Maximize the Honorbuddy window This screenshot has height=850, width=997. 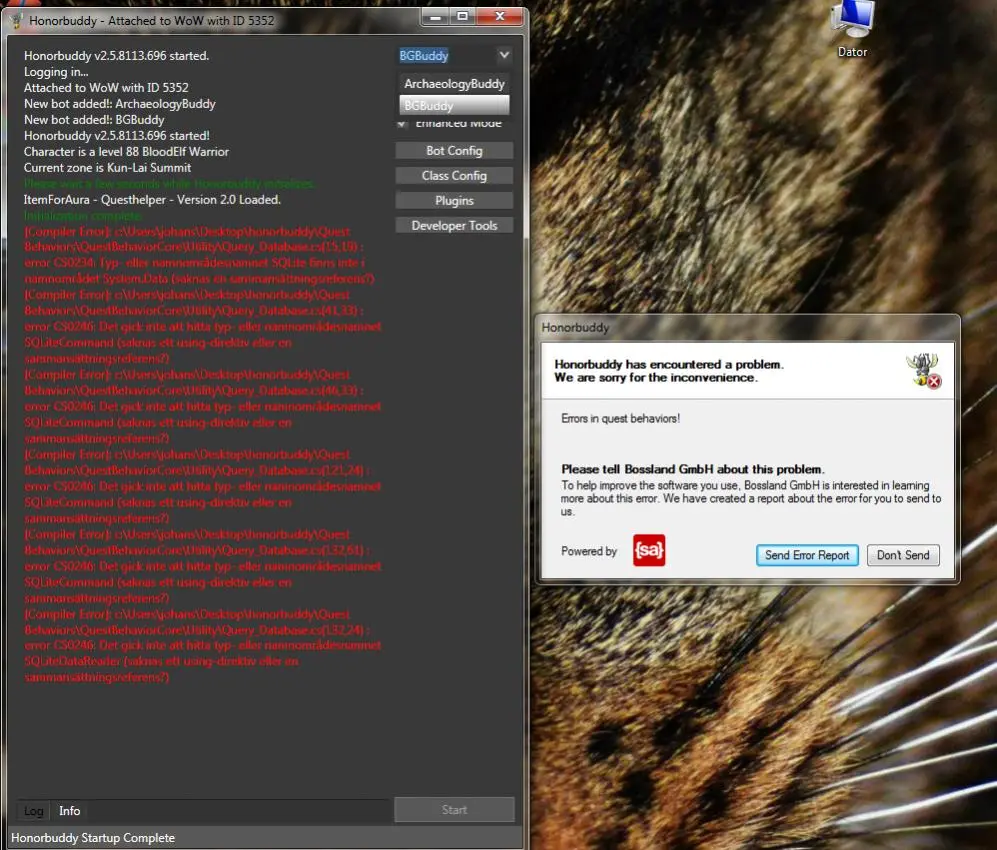(x=463, y=17)
